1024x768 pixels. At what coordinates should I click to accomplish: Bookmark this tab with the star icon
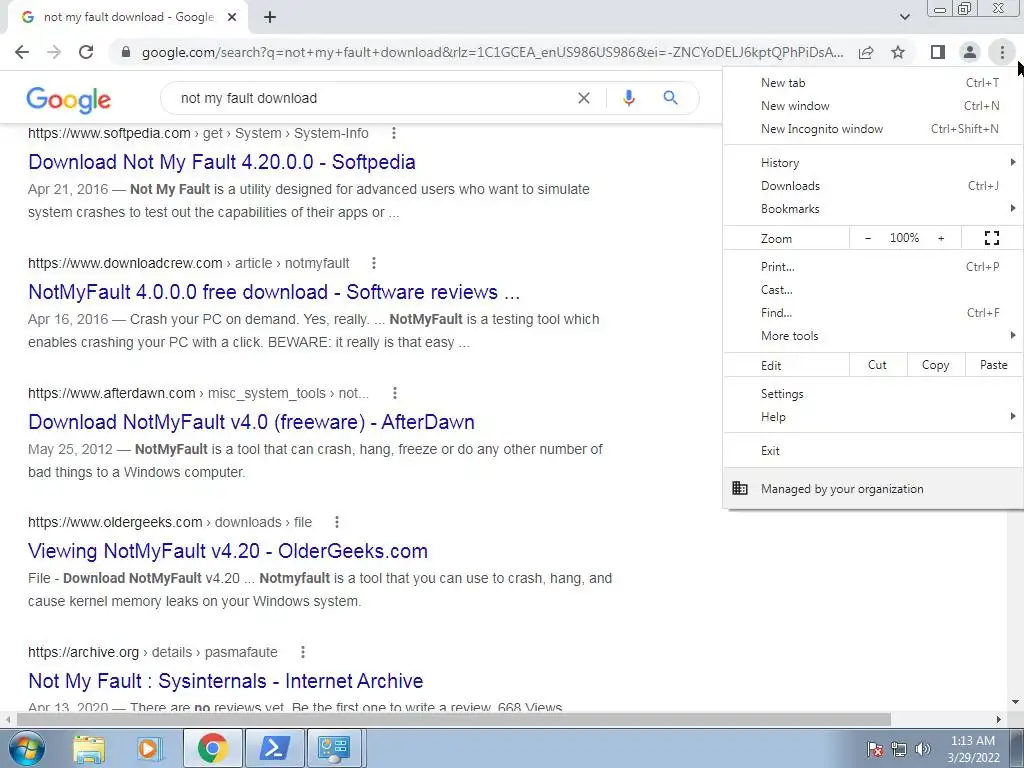(x=898, y=52)
